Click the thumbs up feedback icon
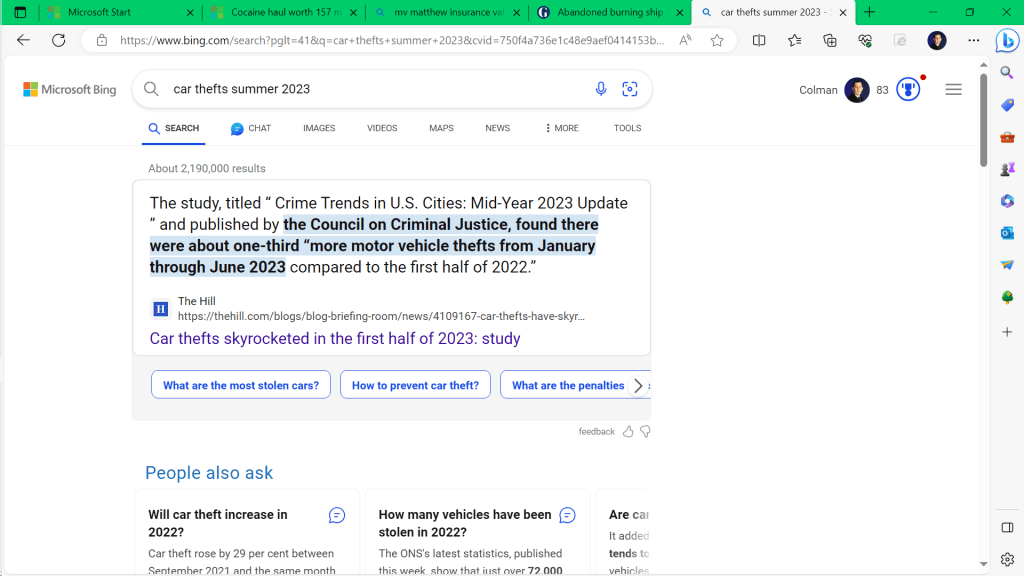 (x=628, y=431)
